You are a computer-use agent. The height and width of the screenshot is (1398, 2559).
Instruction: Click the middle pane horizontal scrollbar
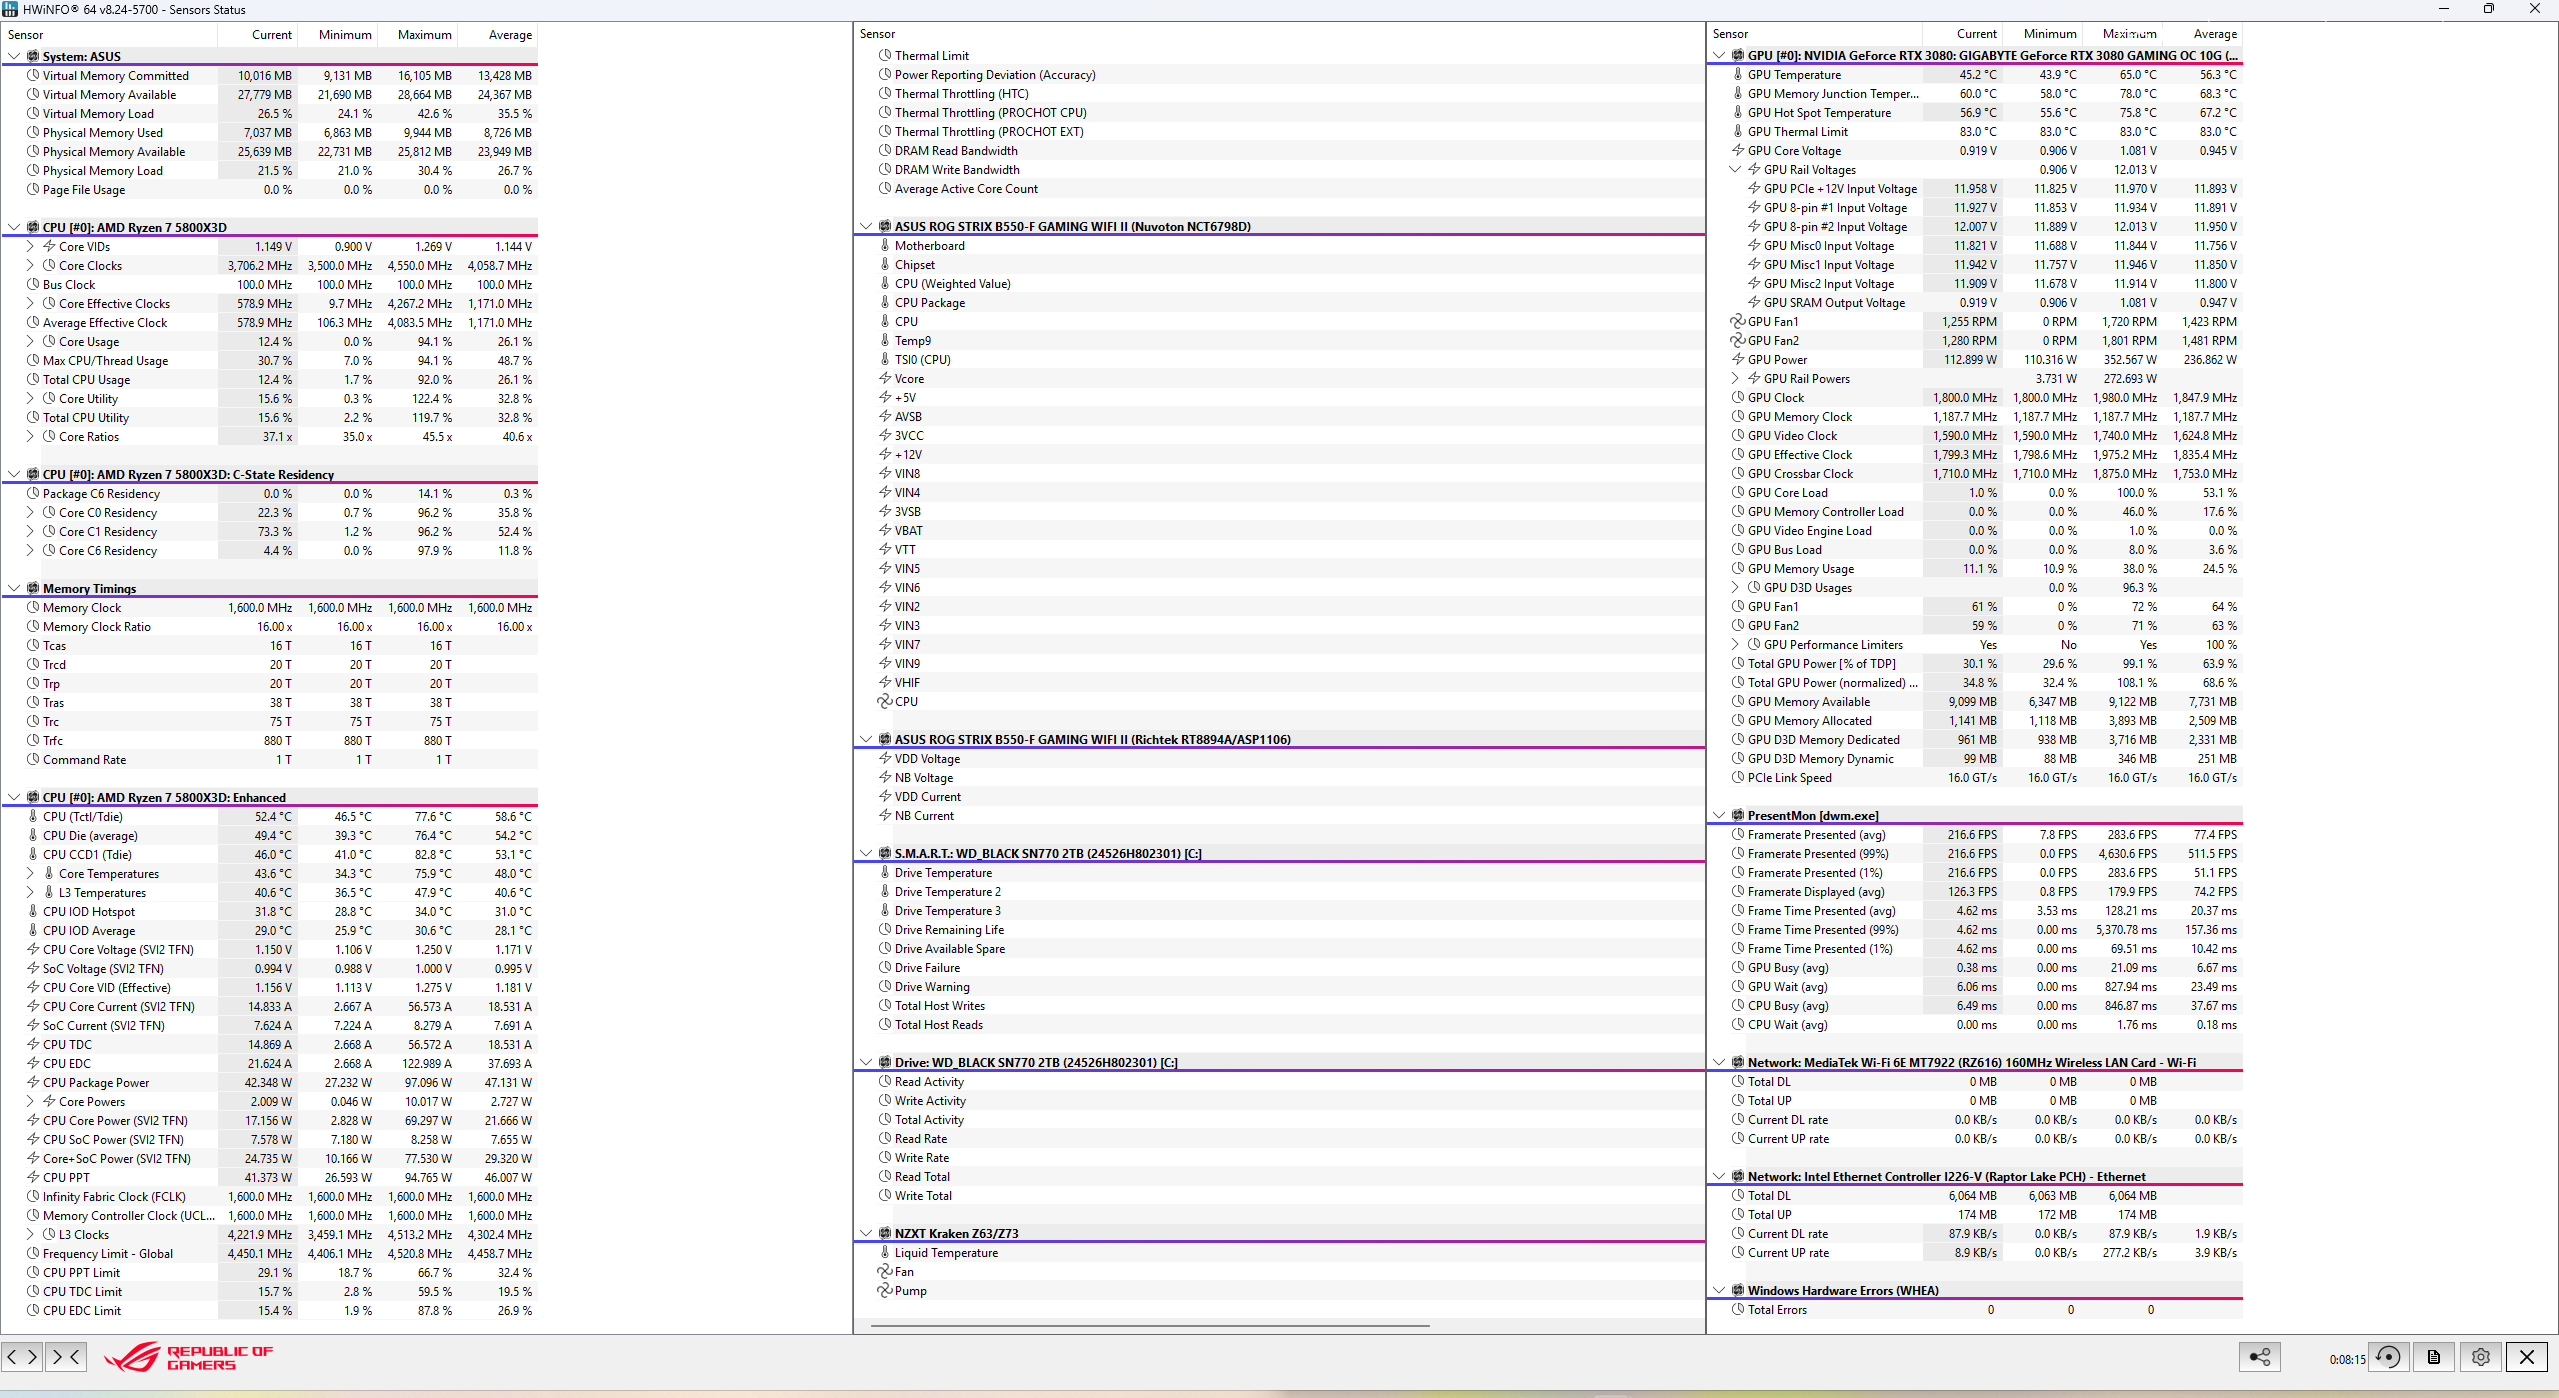[x=1150, y=1326]
